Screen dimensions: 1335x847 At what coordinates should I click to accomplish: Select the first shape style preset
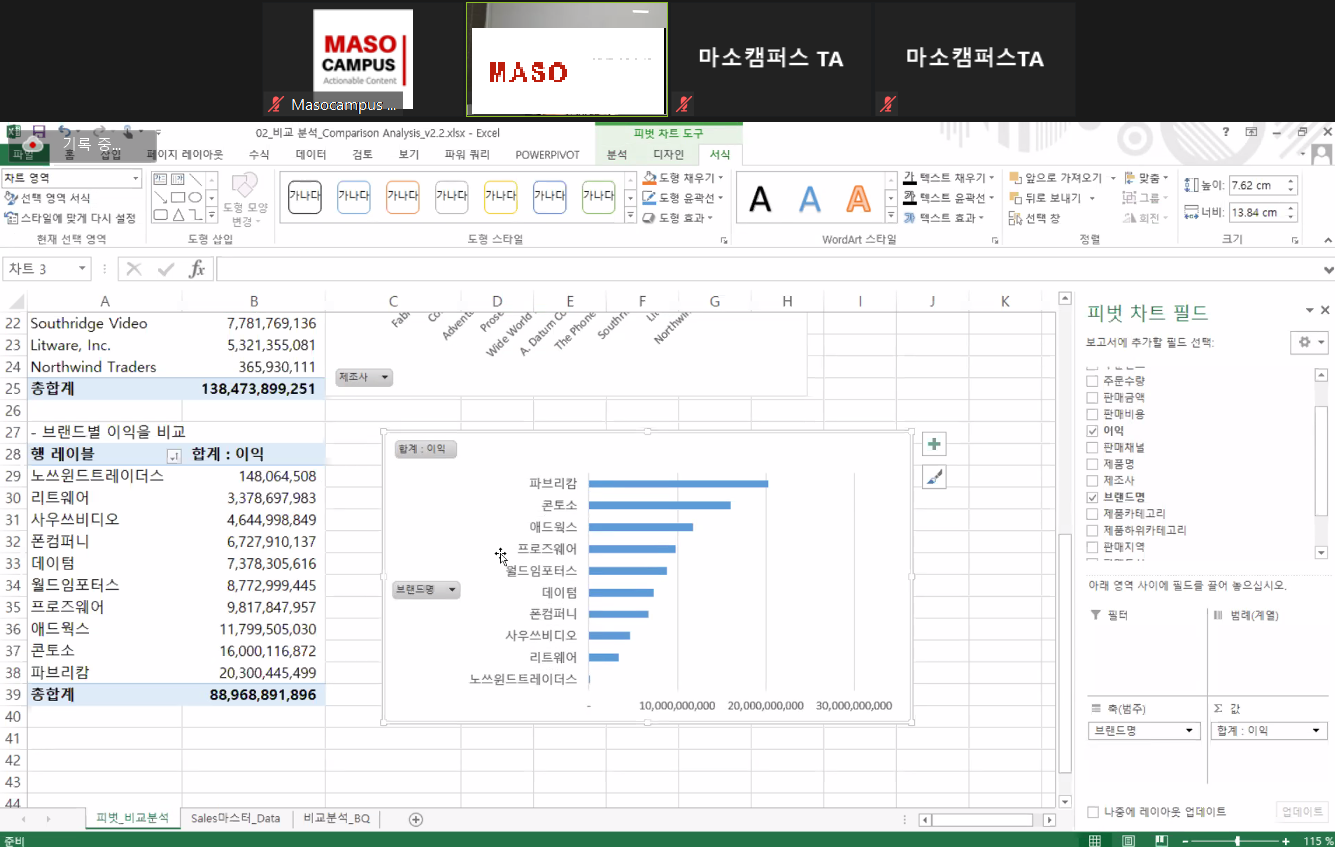click(305, 197)
